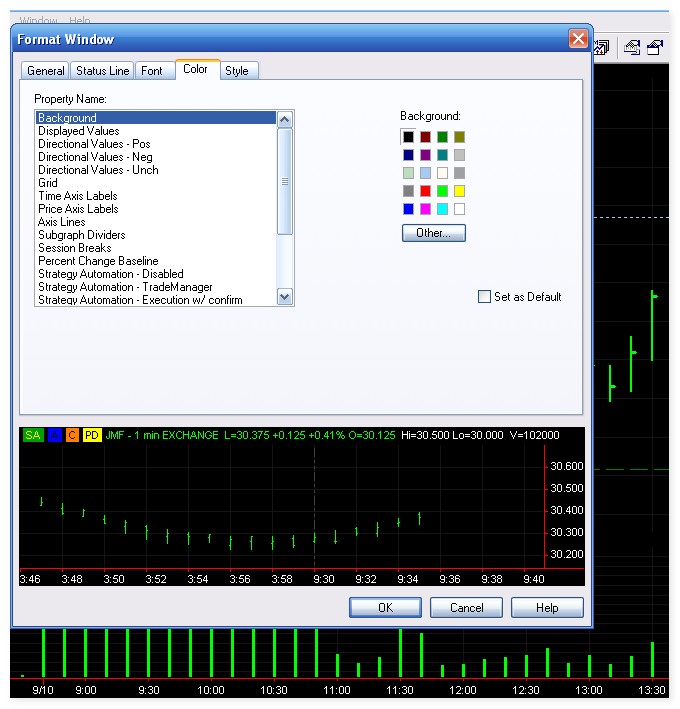
Task: Click the green SA status indicator
Action: tap(33, 435)
